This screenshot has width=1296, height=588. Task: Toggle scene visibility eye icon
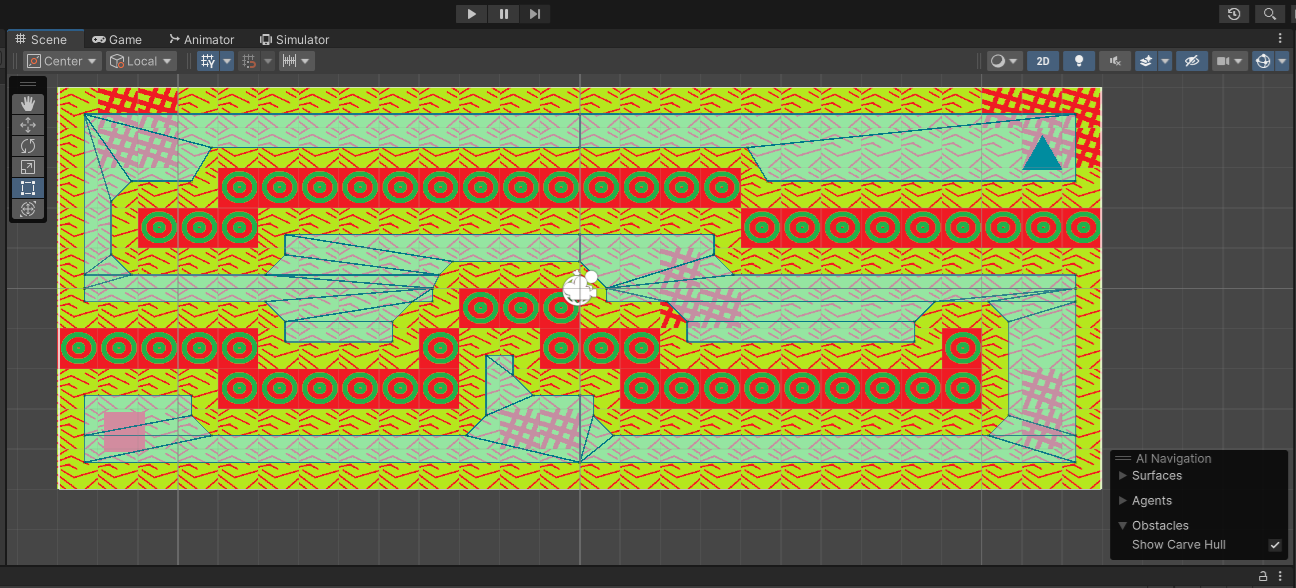(x=1191, y=61)
